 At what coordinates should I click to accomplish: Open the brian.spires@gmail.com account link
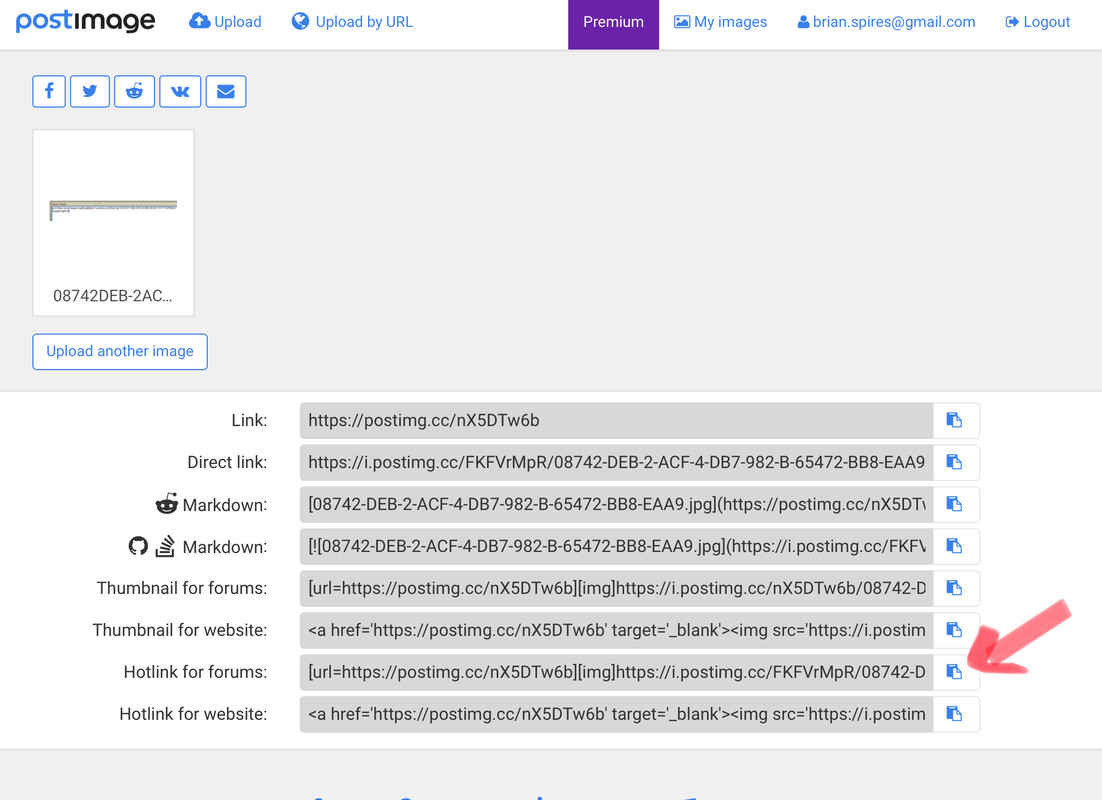tap(886, 22)
